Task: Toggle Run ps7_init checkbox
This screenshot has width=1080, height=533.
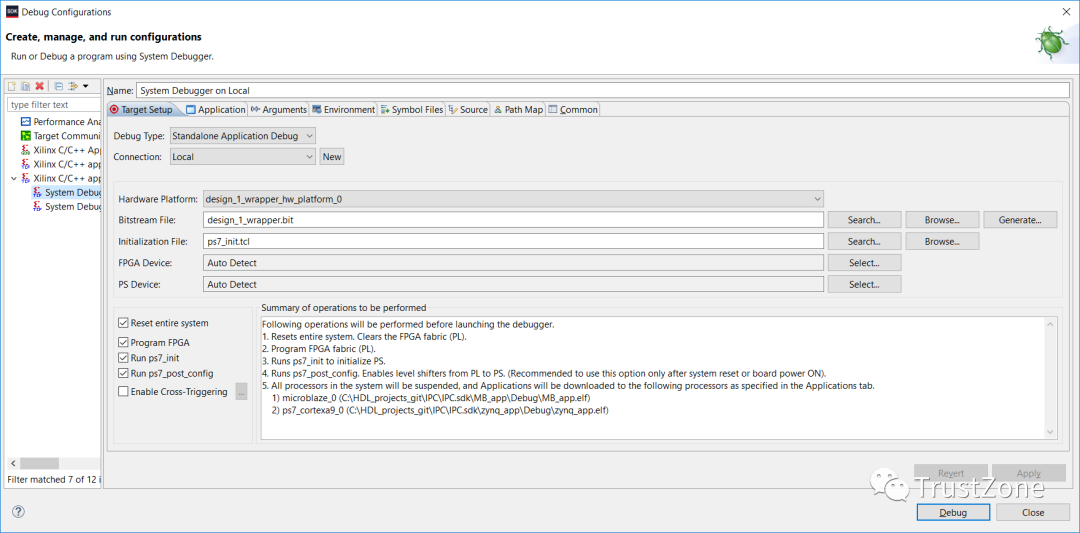Action: [x=123, y=357]
